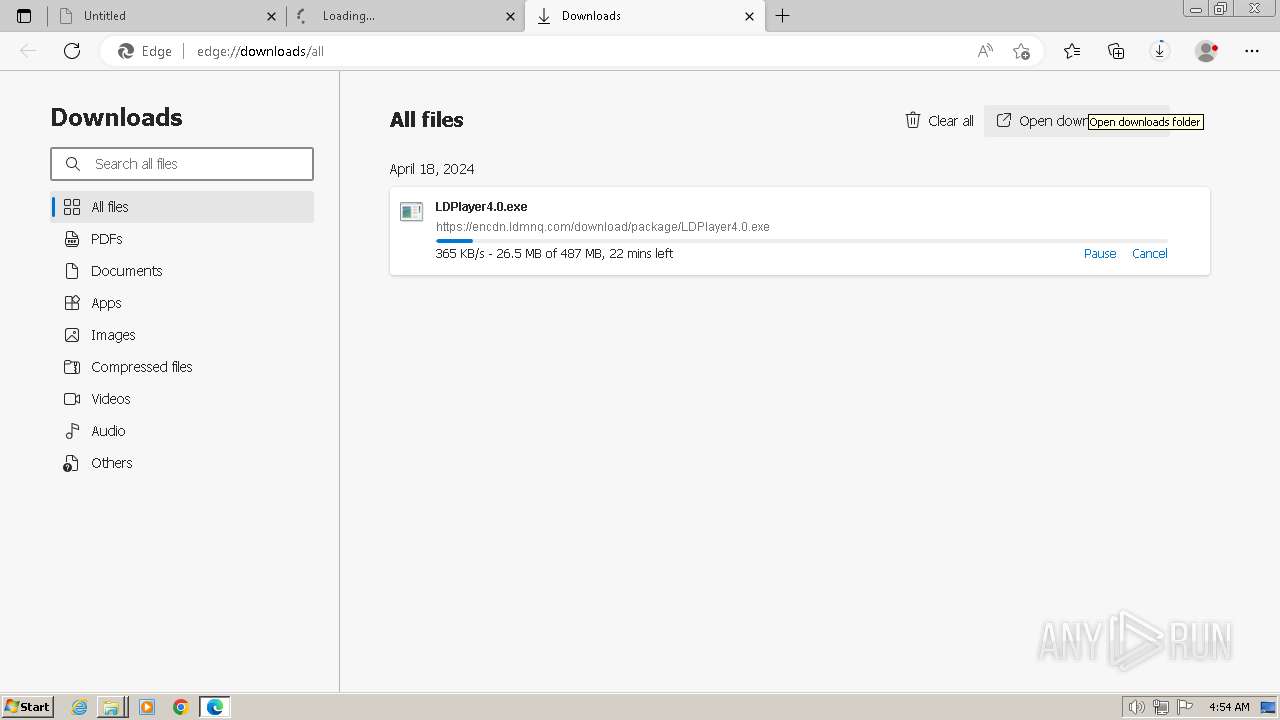Pause the LDPlayer4.0.exe download
1280x720 pixels.
tap(1100, 254)
